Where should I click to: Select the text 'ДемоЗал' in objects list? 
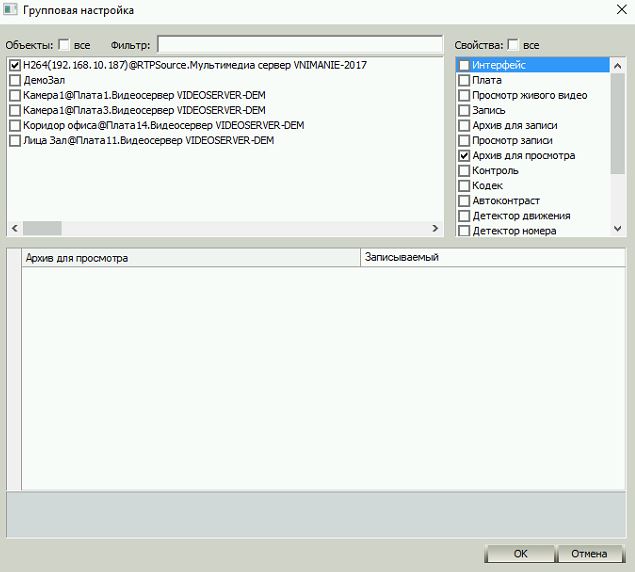tap(44, 80)
